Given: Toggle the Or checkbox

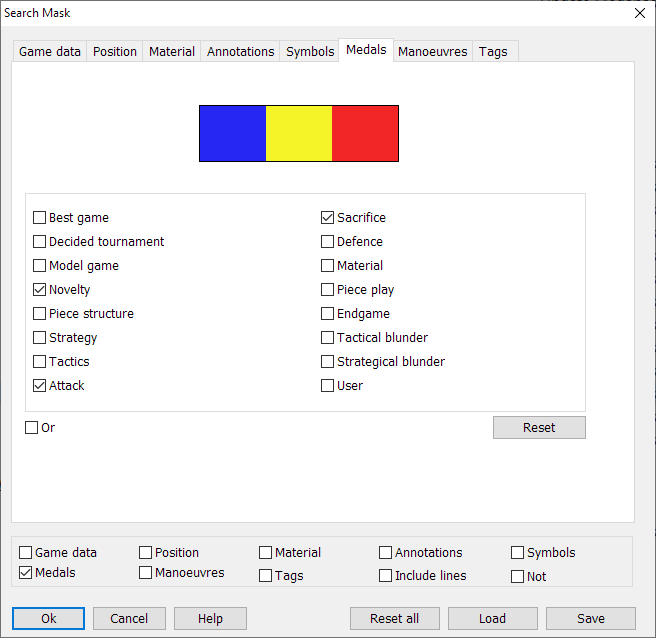Looking at the screenshot, I should click(31, 428).
